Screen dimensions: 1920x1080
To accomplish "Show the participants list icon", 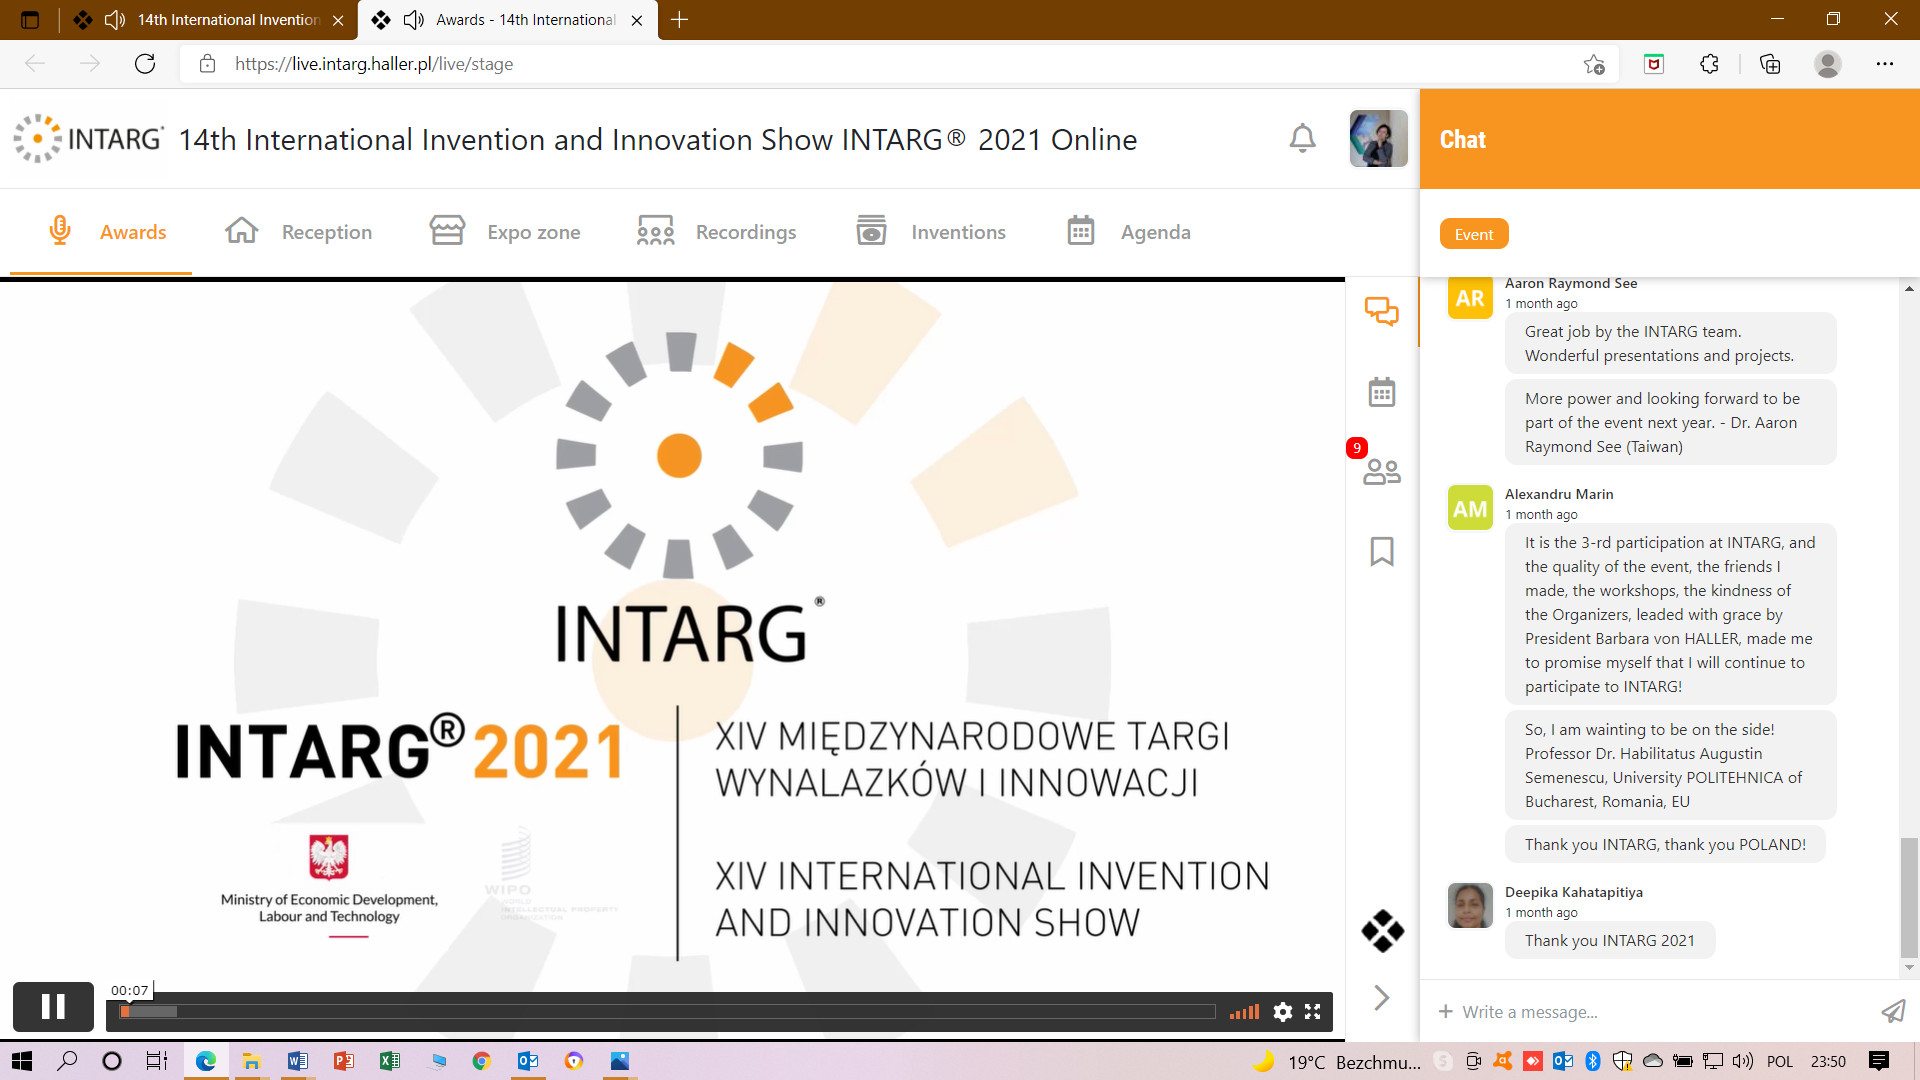I will [1382, 471].
